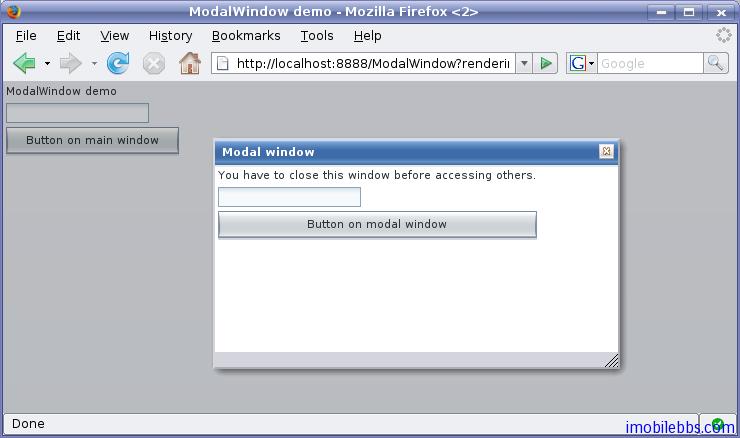Click the 'ModalWindow demo' page heading text
Image resolution: width=740 pixels, height=438 pixels.
(61, 91)
